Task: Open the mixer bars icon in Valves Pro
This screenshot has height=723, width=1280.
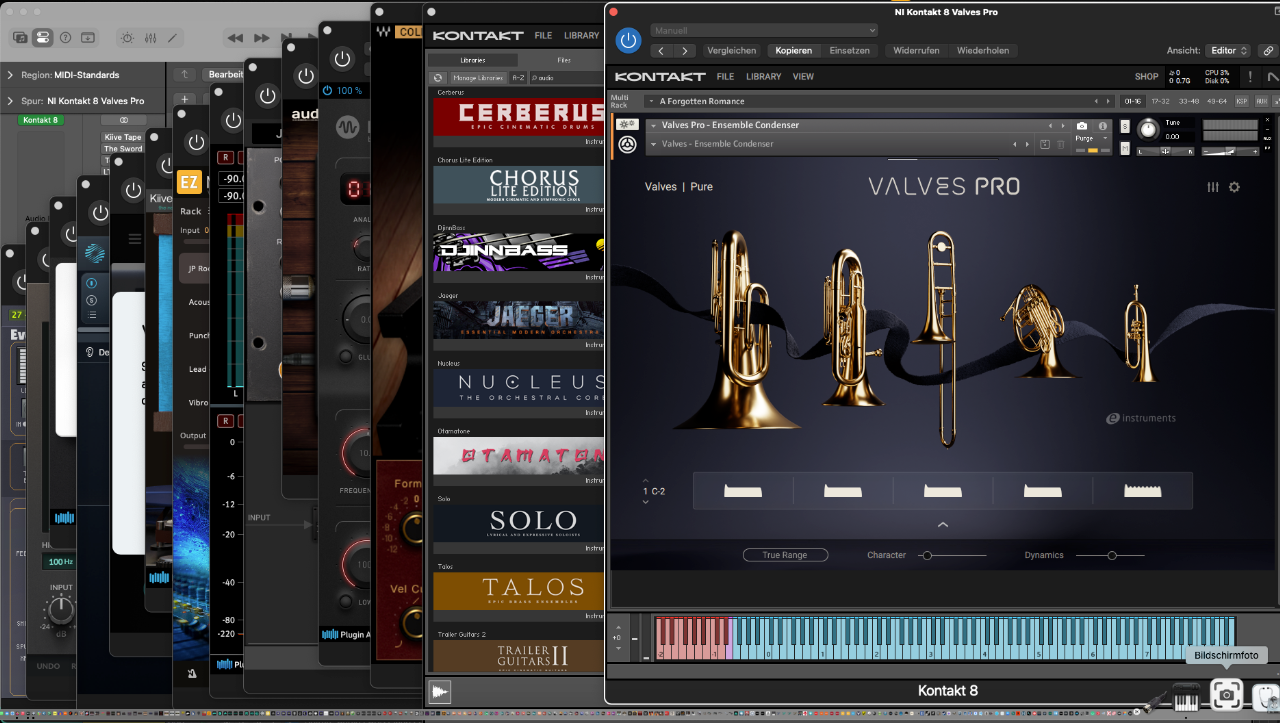Action: point(1213,187)
